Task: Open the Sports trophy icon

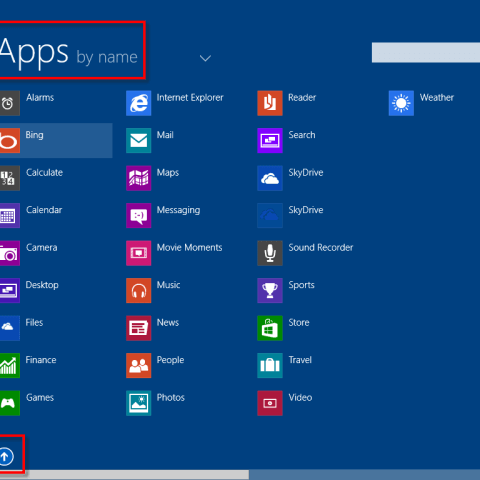Action: tap(270, 290)
